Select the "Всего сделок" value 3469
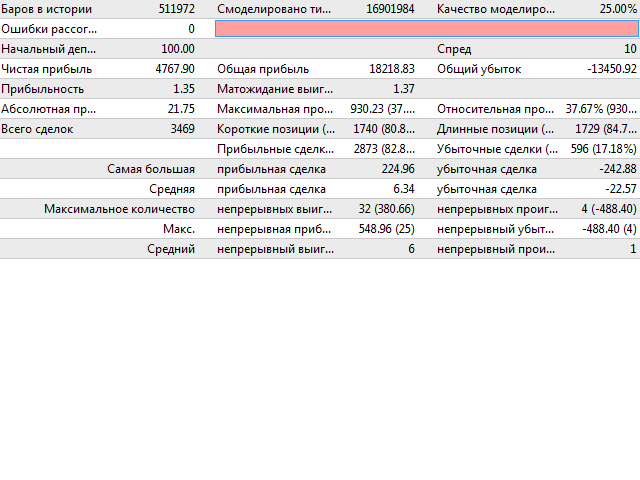This screenshot has height=480, width=640. (176, 129)
